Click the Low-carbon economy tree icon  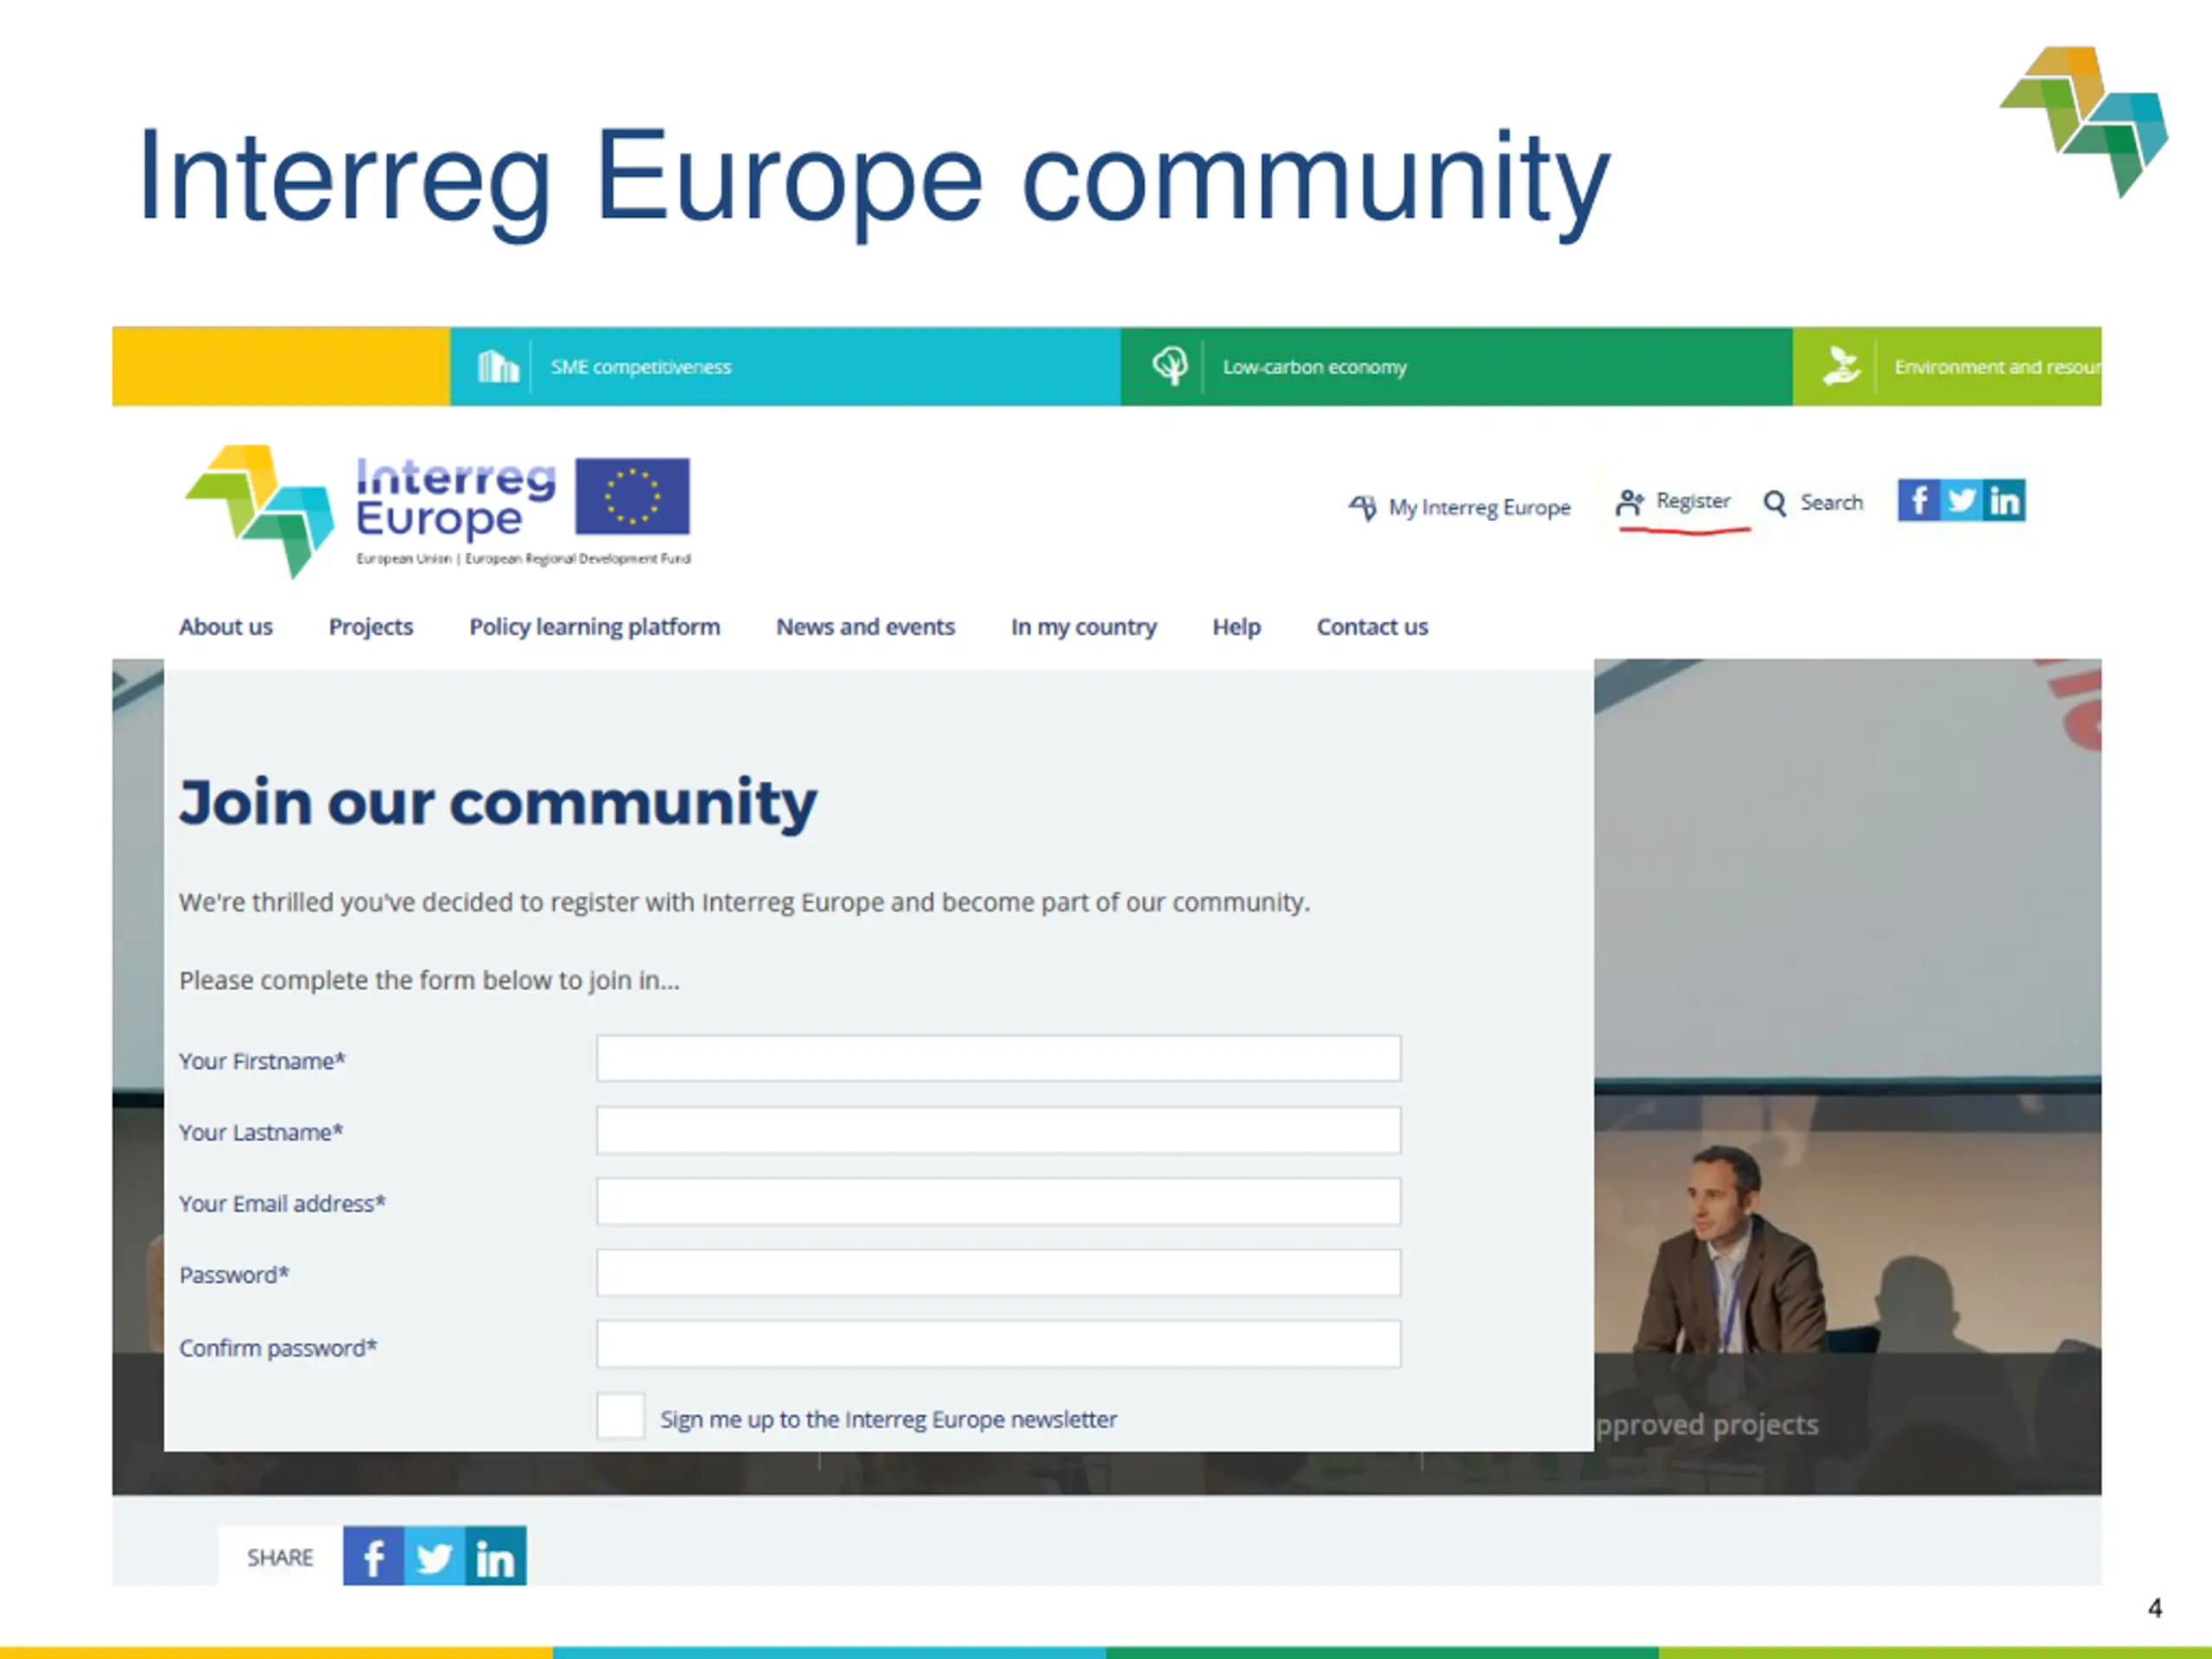pos(1169,366)
